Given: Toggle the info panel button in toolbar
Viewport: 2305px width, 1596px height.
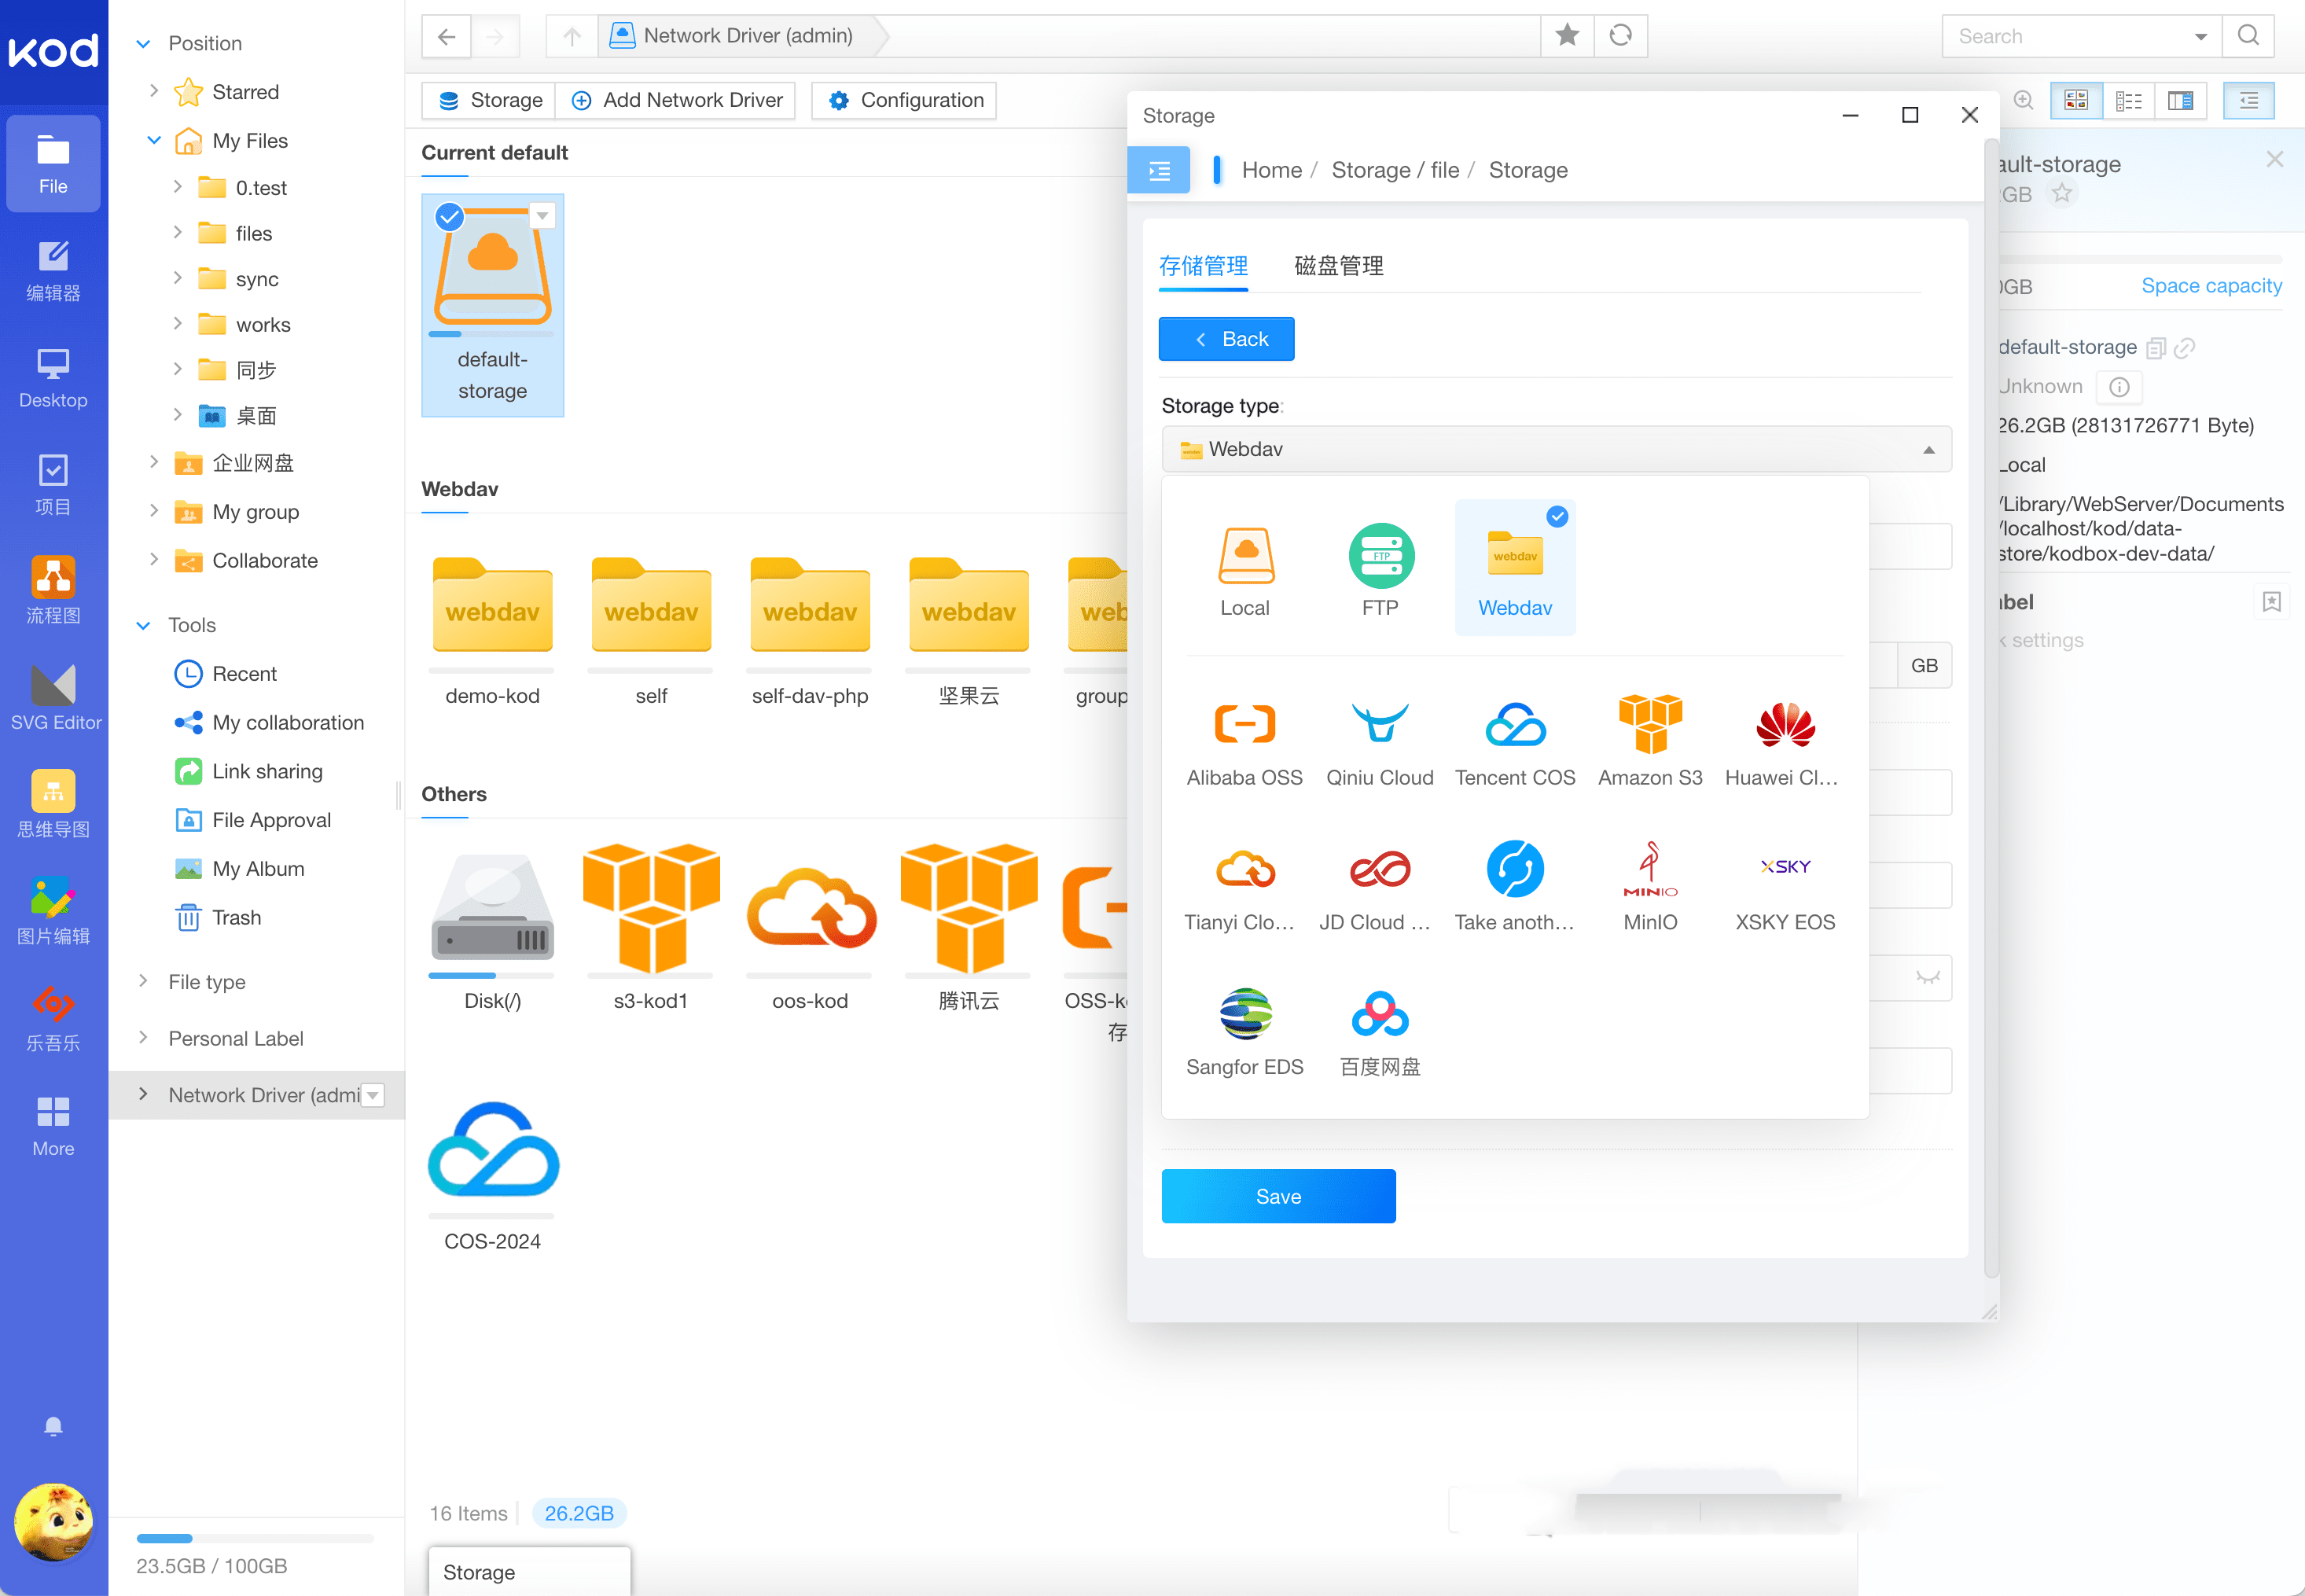Looking at the screenshot, I should 2248,100.
